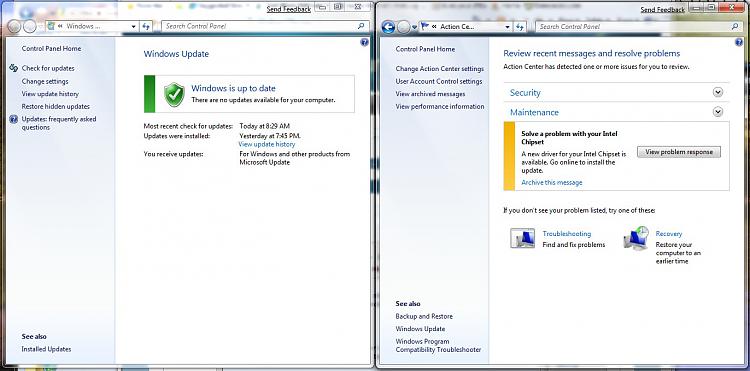Image resolution: width=750 pixels, height=371 pixels.
Task: Click 'Windows is up to date' text
Action: (x=233, y=88)
